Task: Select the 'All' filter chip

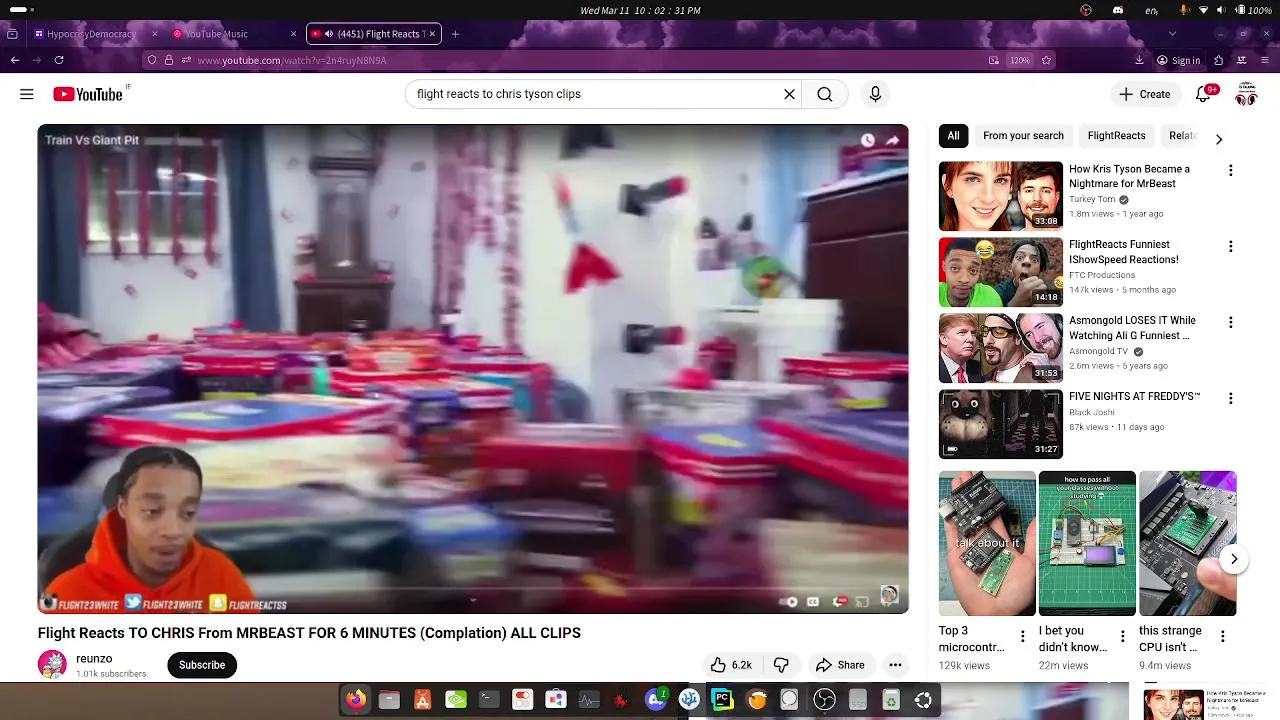Action: point(953,136)
